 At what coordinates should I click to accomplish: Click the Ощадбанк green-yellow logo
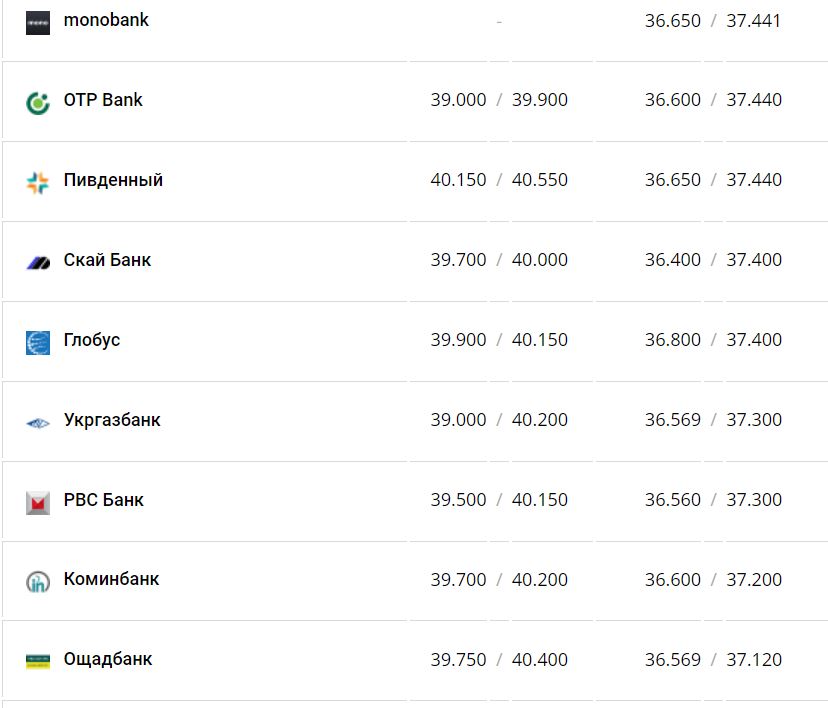pos(38,661)
